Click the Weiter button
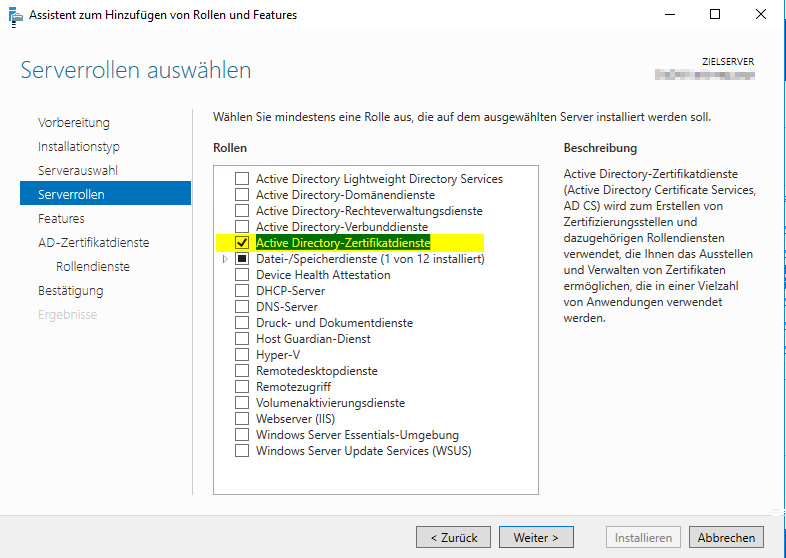The image size is (786, 558). (x=536, y=537)
